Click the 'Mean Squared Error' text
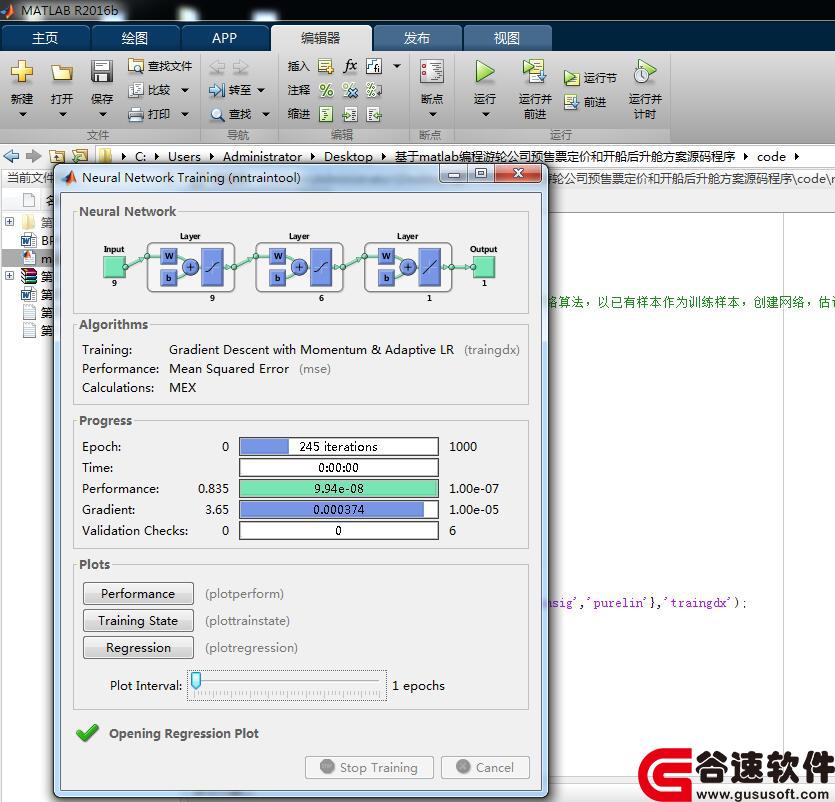The image size is (835, 802). (229, 369)
